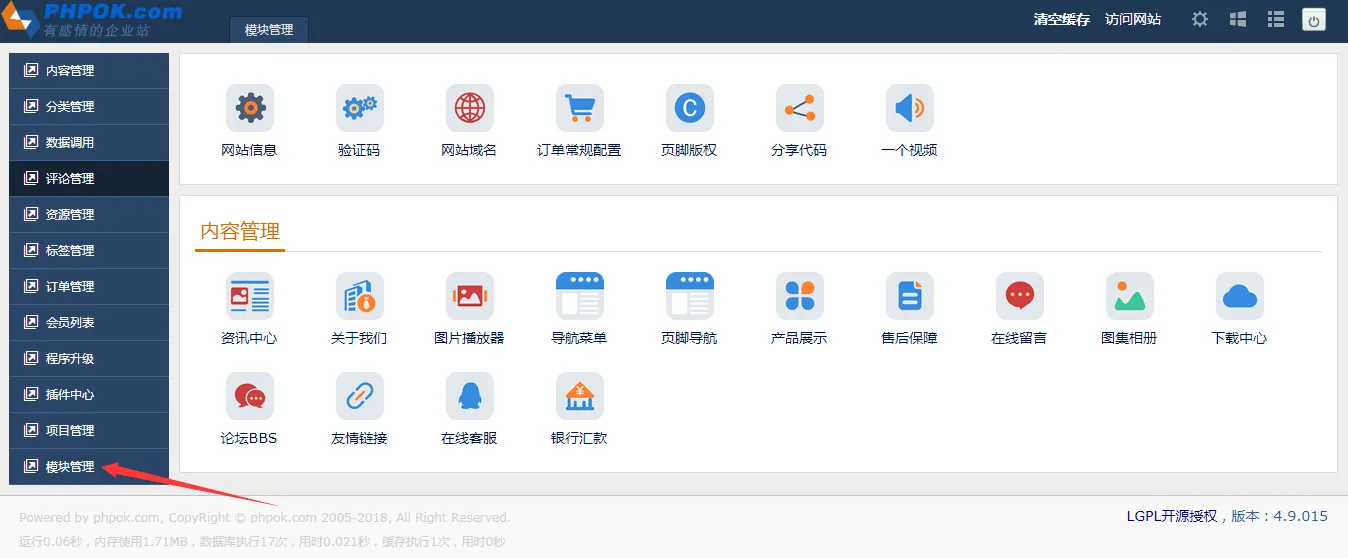Select 订单管理 from sidebar menu
This screenshot has width=1348, height=558.
pyautogui.click(x=88, y=287)
